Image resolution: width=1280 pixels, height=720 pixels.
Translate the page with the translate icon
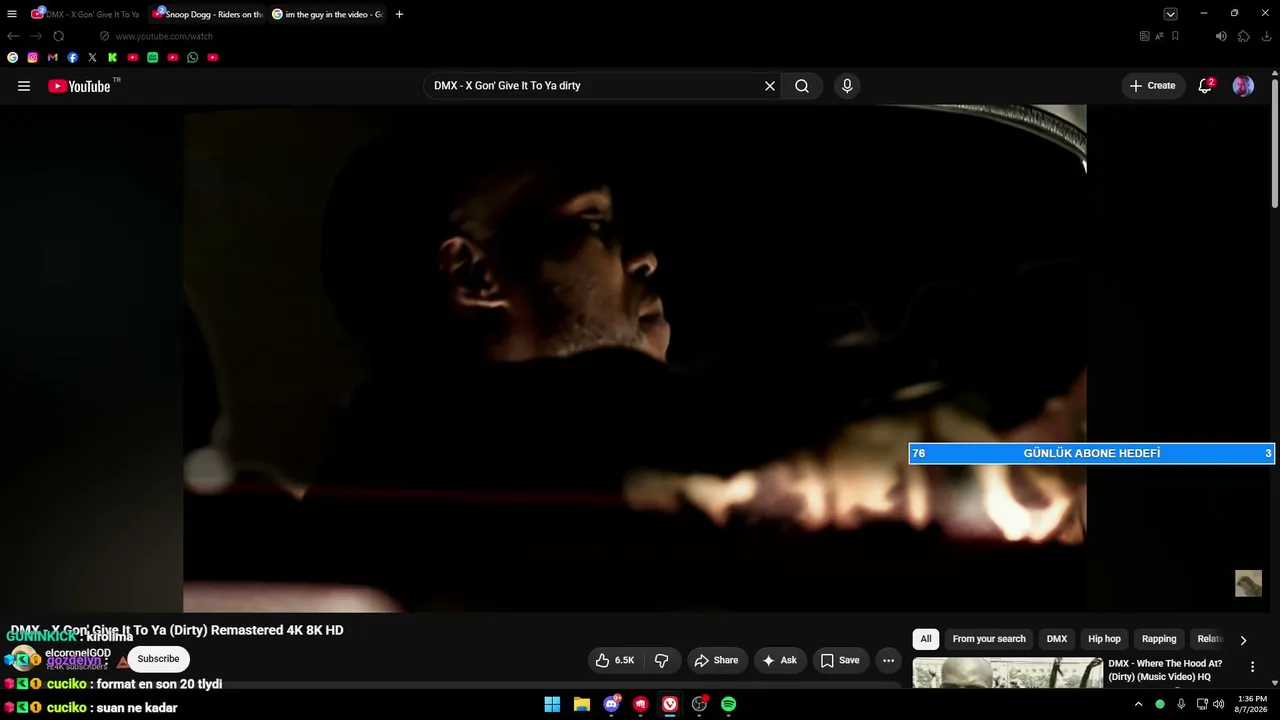pyautogui.click(x=1160, y=36)
